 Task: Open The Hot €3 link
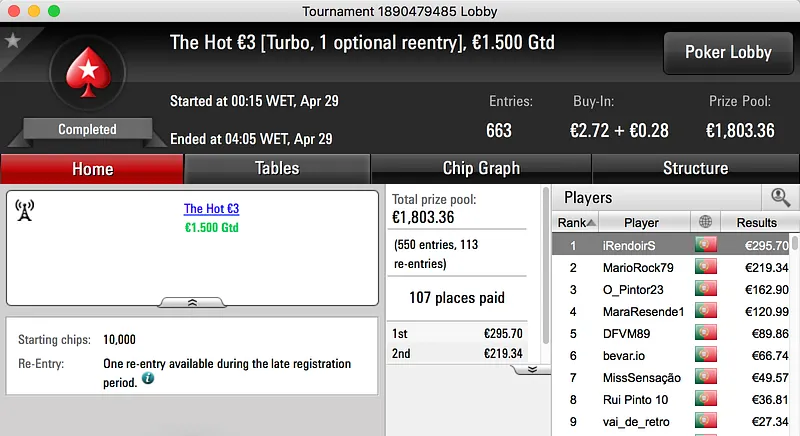click(x=211, y=209)
